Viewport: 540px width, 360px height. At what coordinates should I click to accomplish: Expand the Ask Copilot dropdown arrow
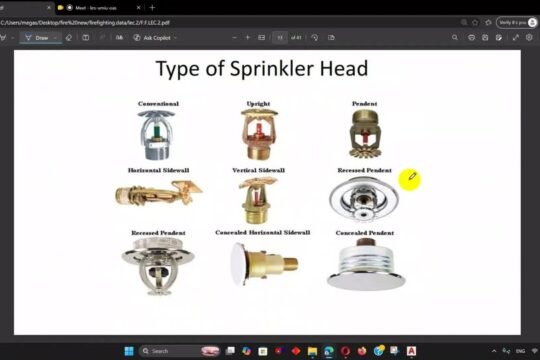click(175, 38)
